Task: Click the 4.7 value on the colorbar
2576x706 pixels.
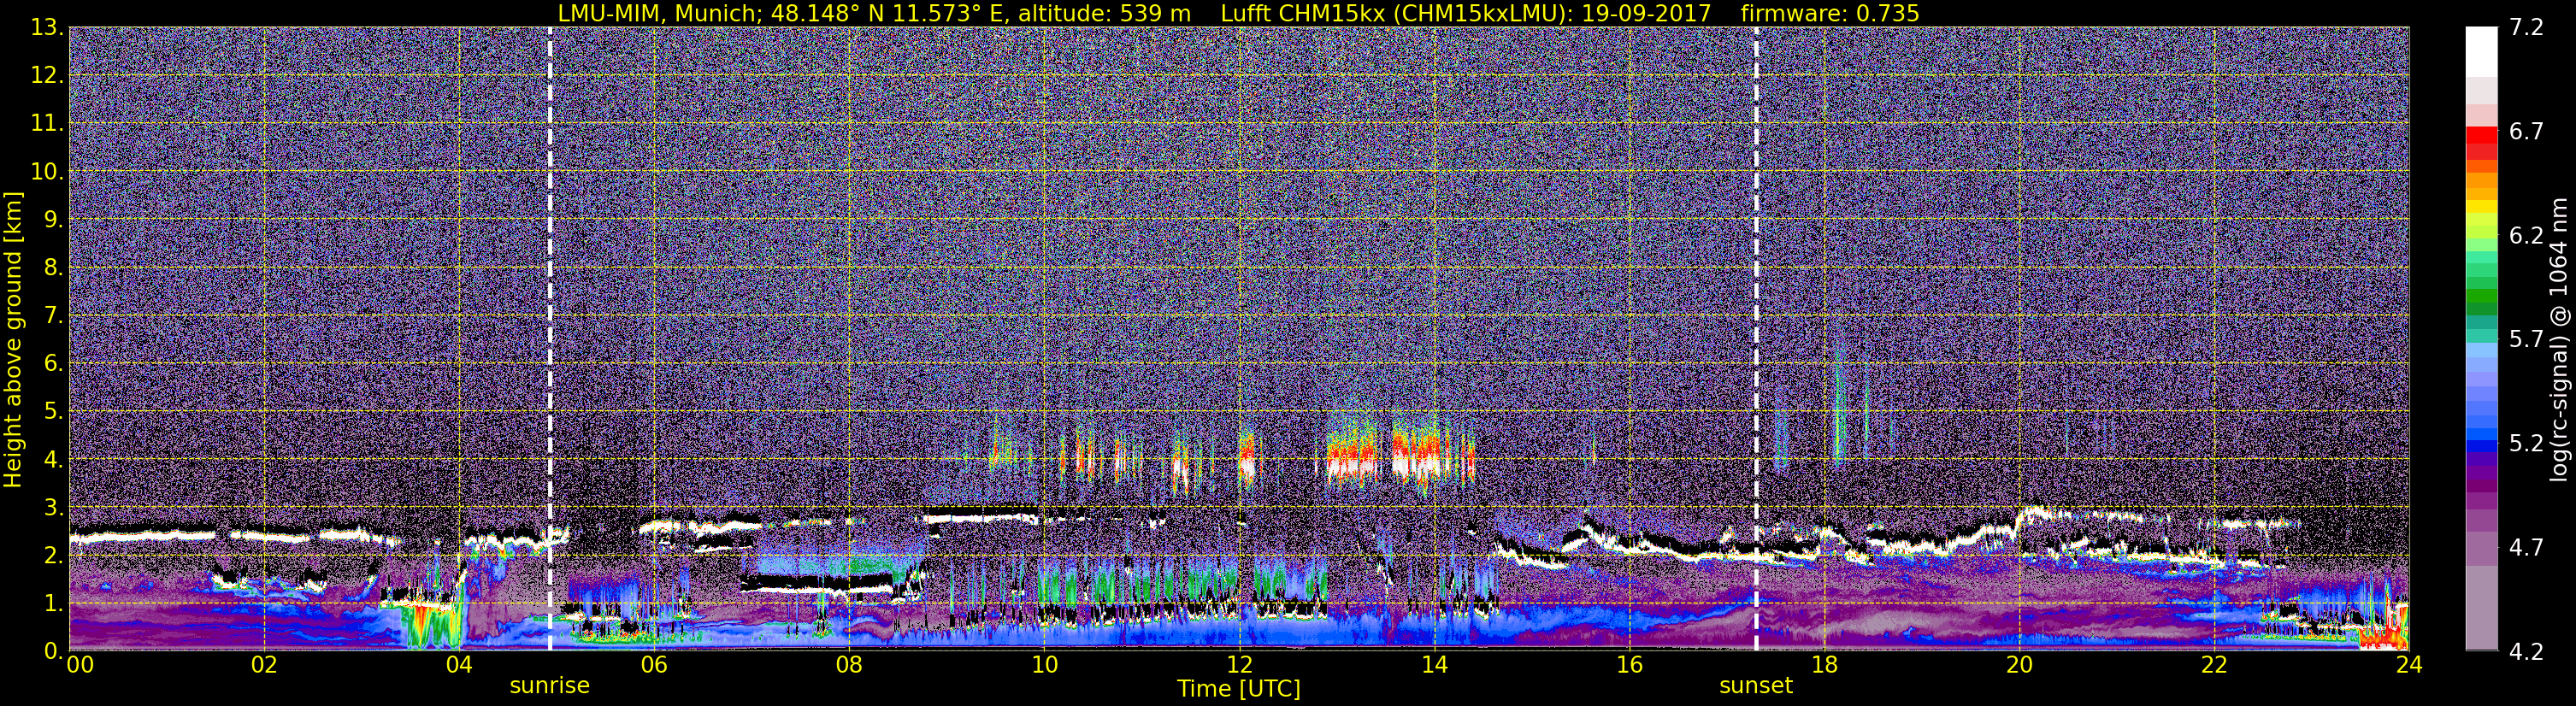Action: [2526, 547]
